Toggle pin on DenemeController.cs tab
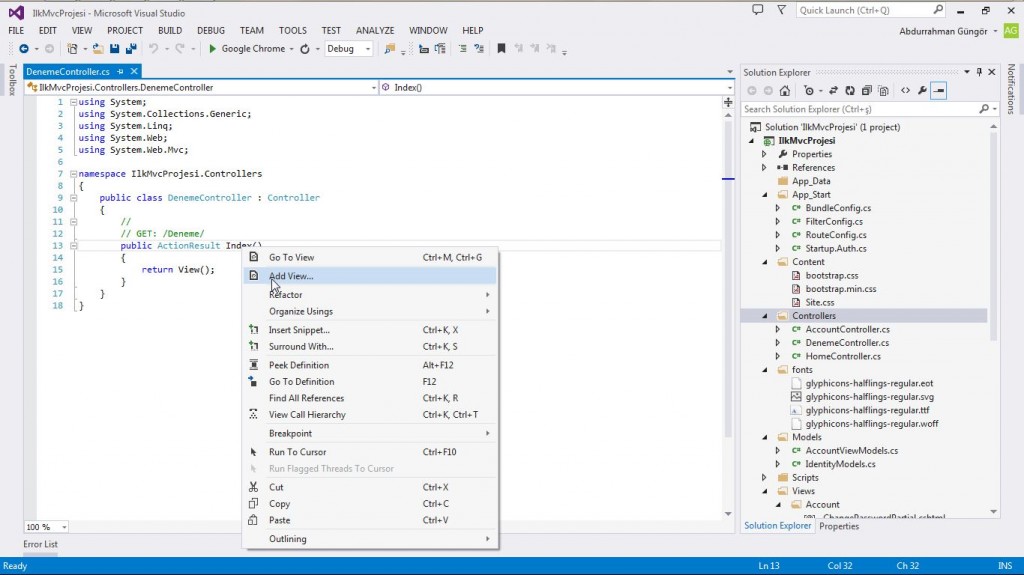This screenshot has width=1024, height=575. [x=120, y=72]
